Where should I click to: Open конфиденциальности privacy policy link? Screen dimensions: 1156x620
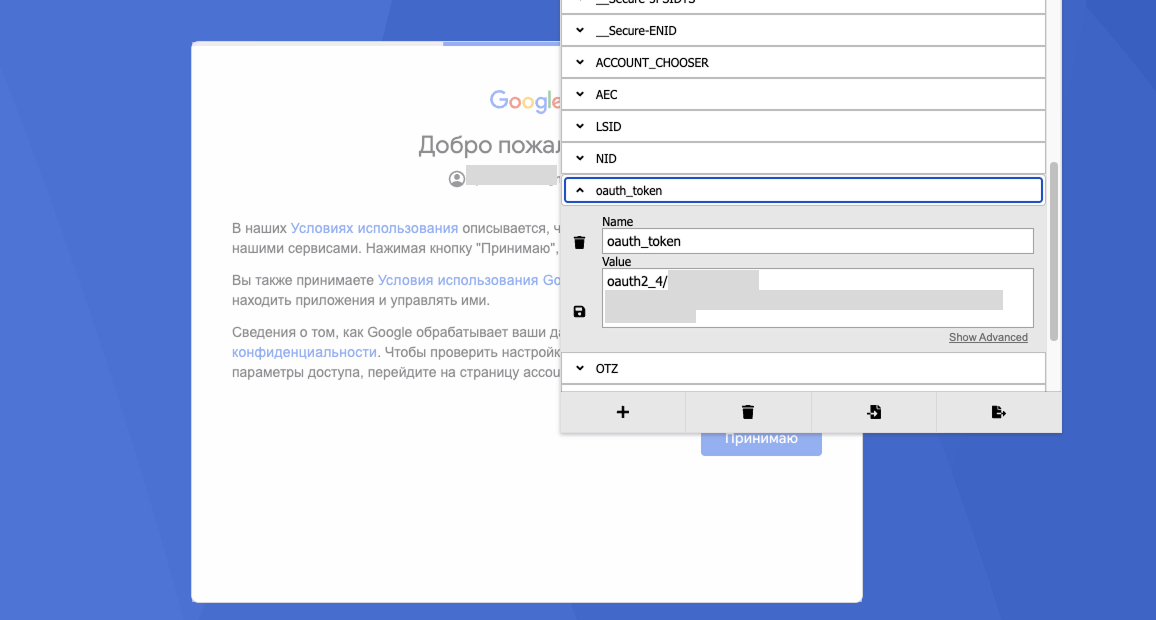[304, 352]
